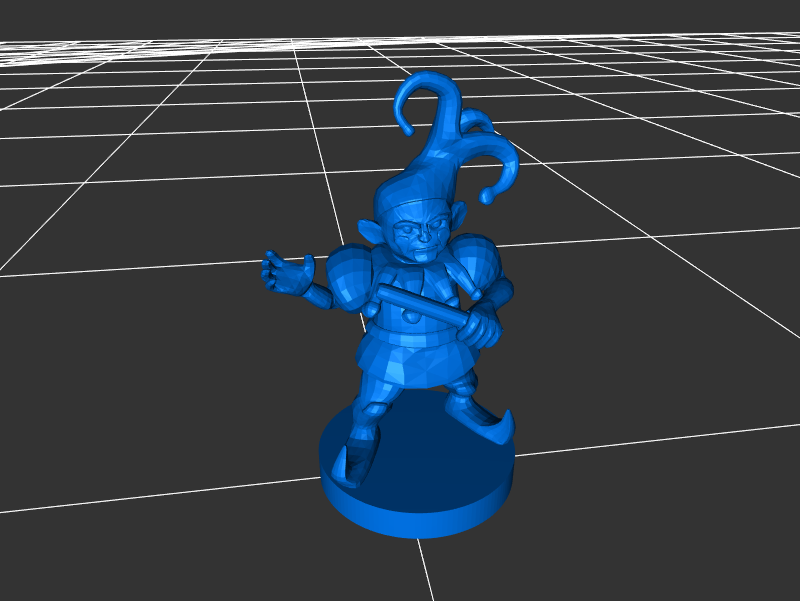This screenshot has width=800, height=601.
Task: Click the jester's outstretched open hand
Action: coord(285,271)
